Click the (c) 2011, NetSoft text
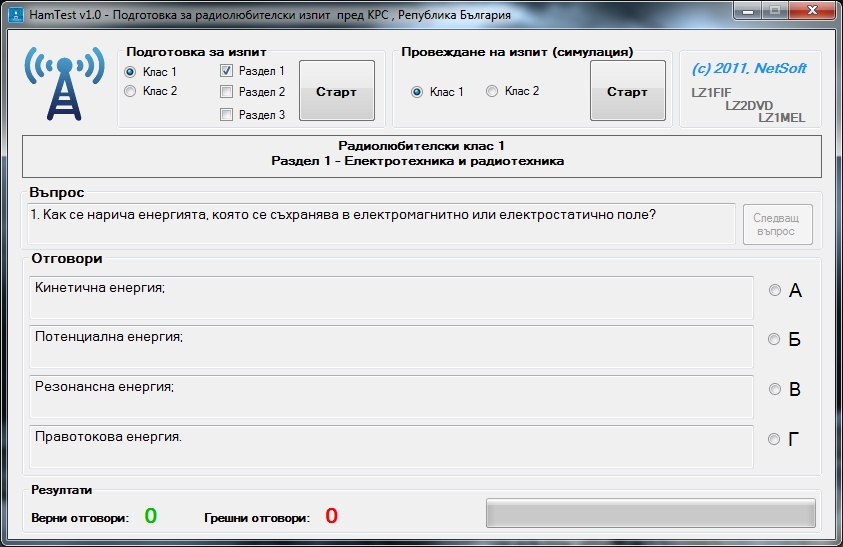 click(749, 68)
